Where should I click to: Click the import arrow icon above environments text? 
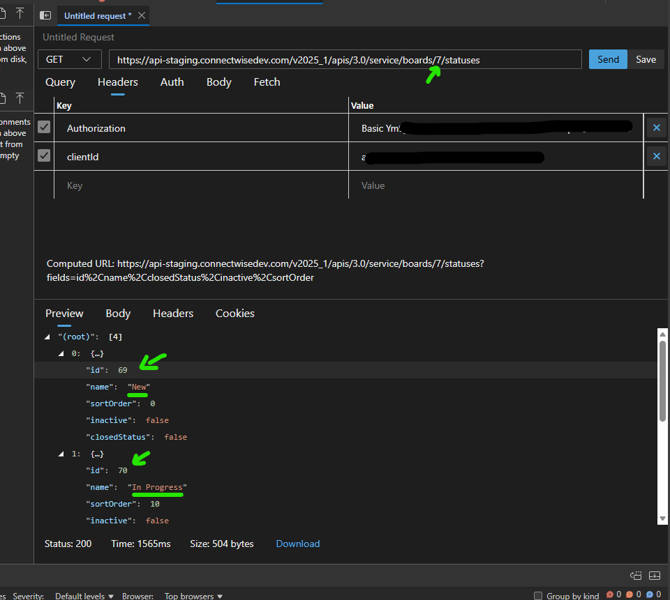20,98
